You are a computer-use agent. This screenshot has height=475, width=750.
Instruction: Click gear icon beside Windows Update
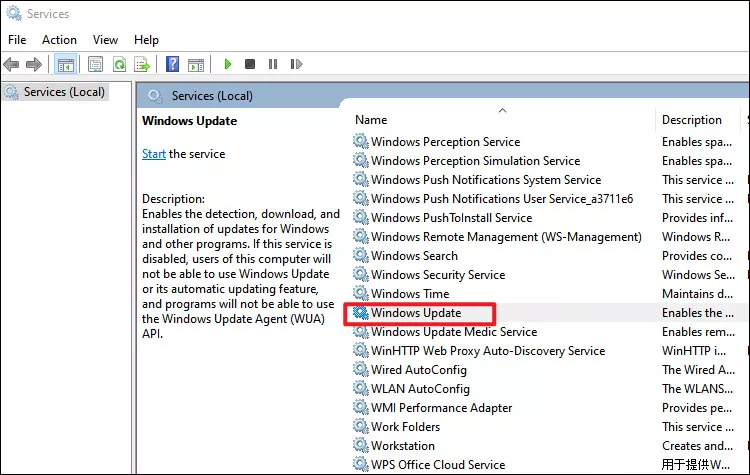(361, 312)
